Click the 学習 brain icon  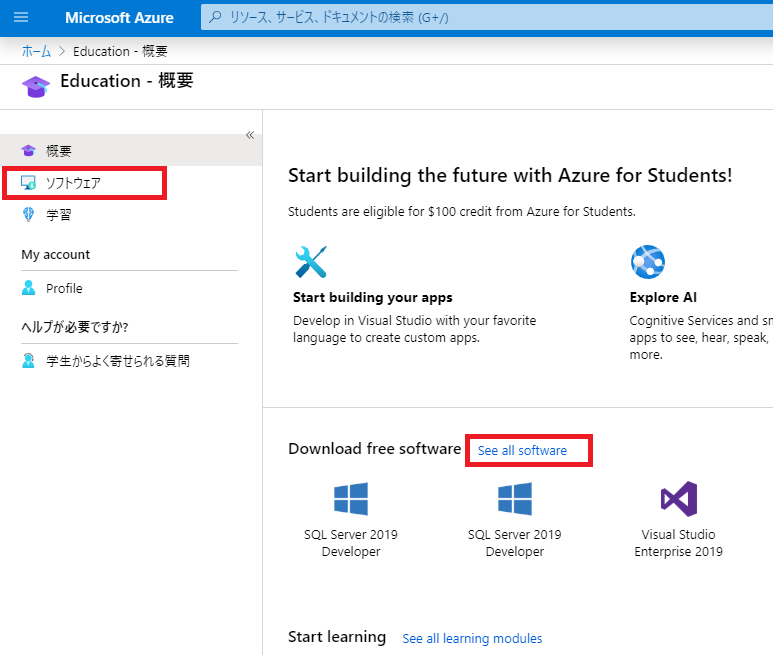(29, 214)
